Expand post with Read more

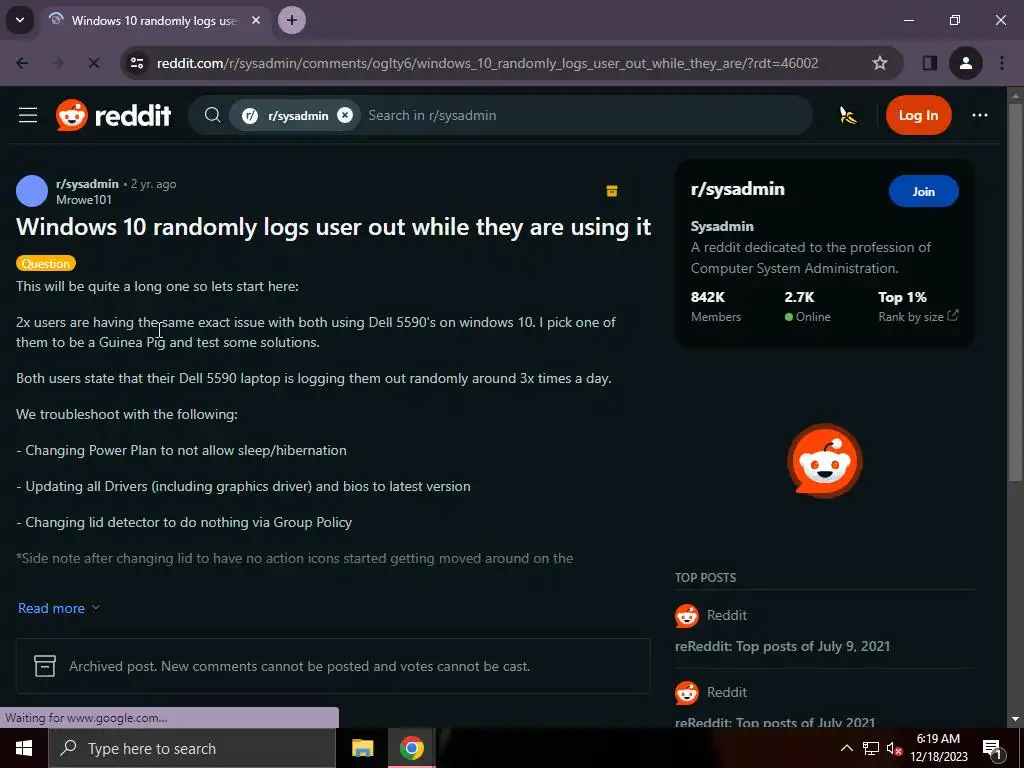[59, 608]
